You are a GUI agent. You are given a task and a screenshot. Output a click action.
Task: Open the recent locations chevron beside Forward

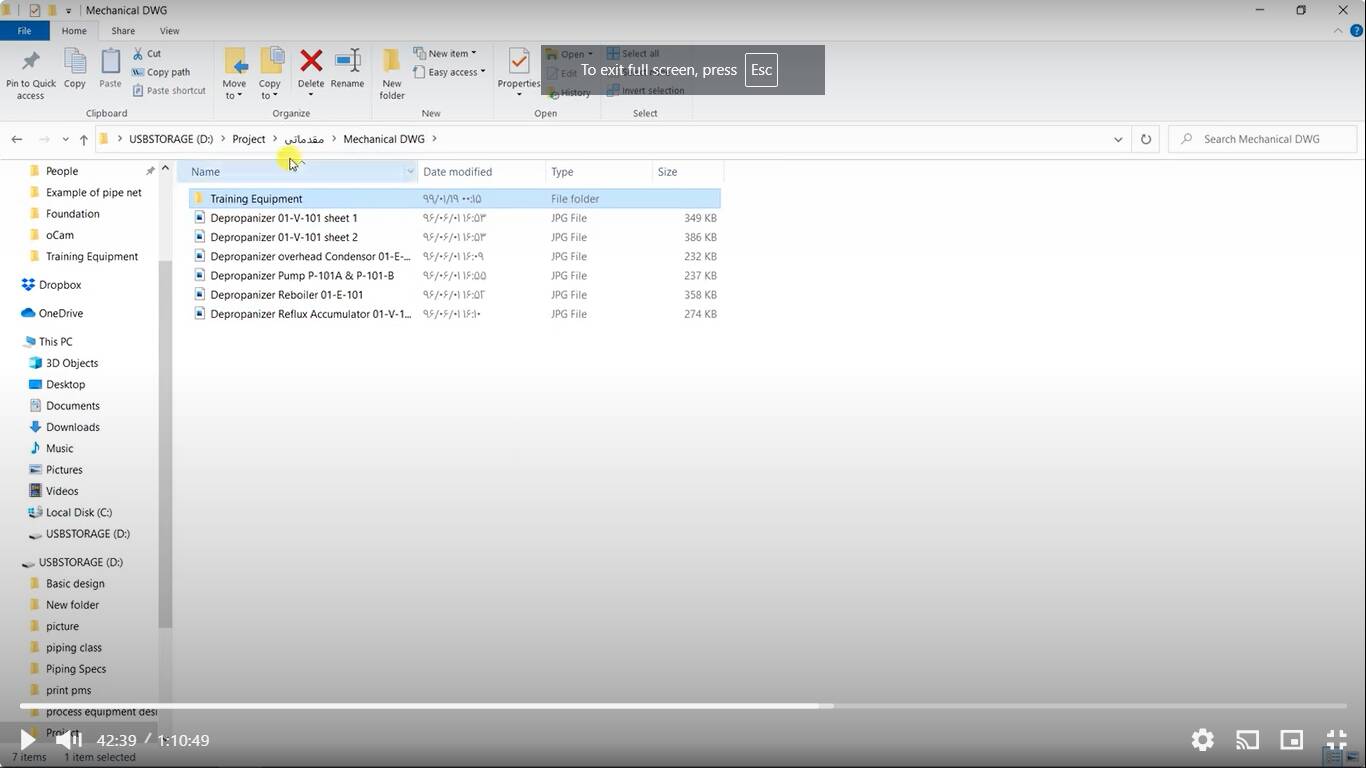[65, 139]
